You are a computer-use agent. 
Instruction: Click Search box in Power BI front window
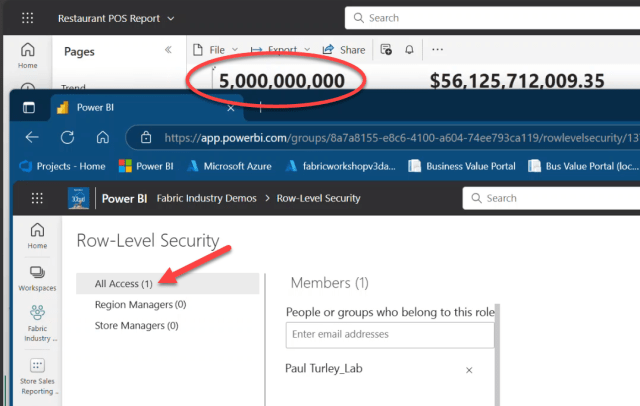(x=551, y=198)
